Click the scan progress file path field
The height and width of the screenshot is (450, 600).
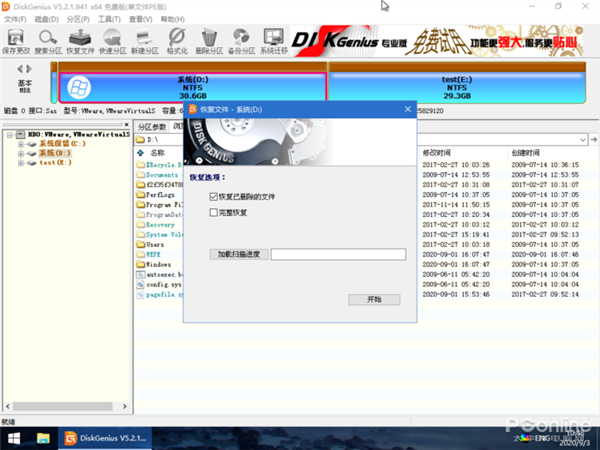click(338, 254)
